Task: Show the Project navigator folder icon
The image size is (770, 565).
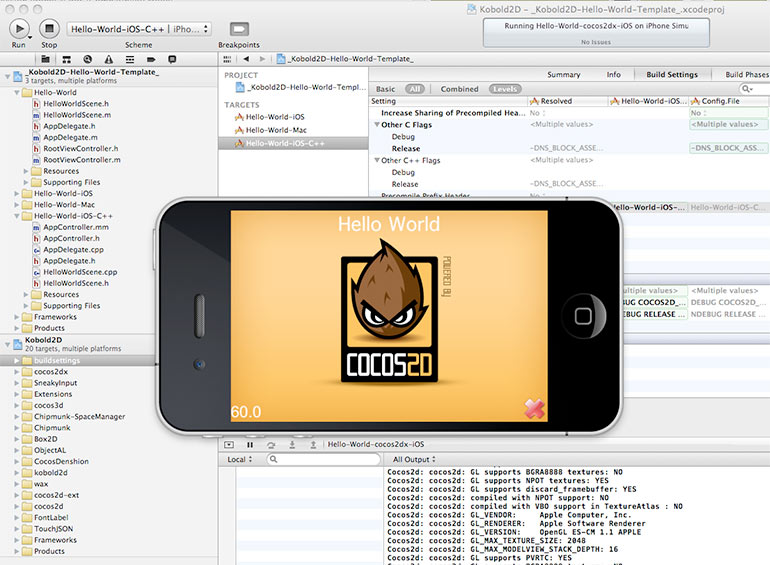Action: point(45,59)
